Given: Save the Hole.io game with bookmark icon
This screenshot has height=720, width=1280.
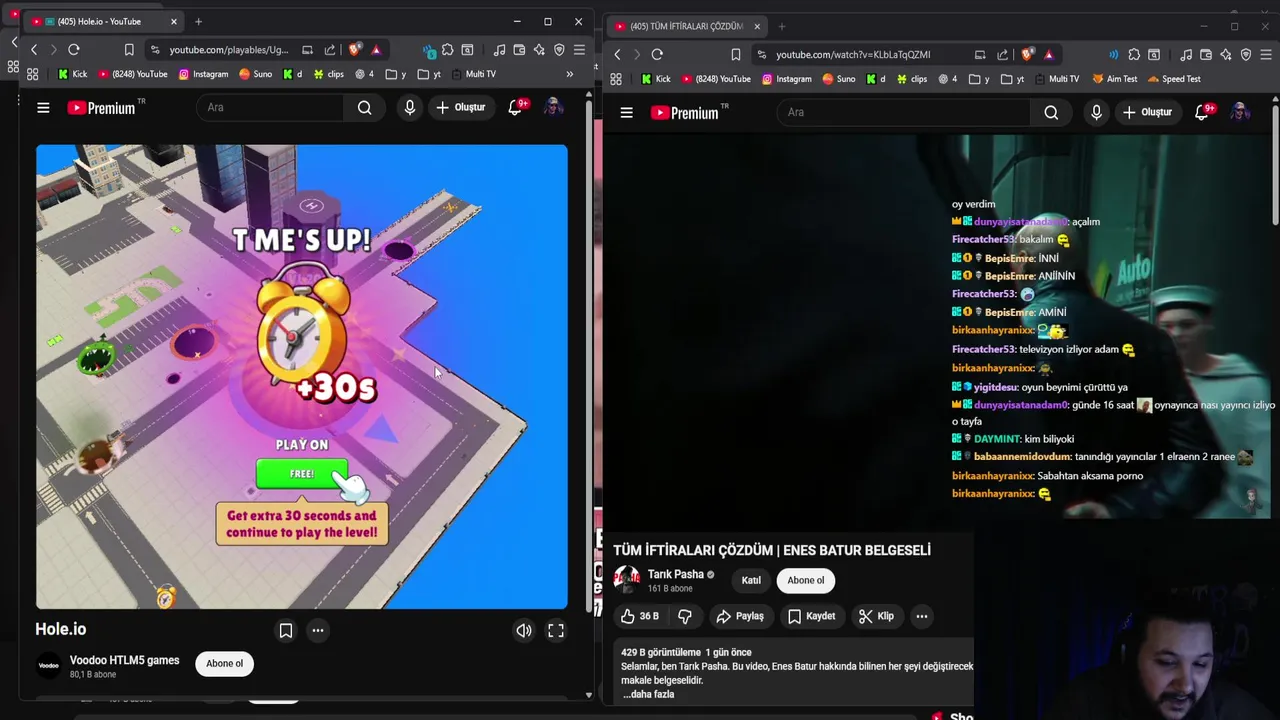Looking at the screenshot, I should click(x=286, y=630).
